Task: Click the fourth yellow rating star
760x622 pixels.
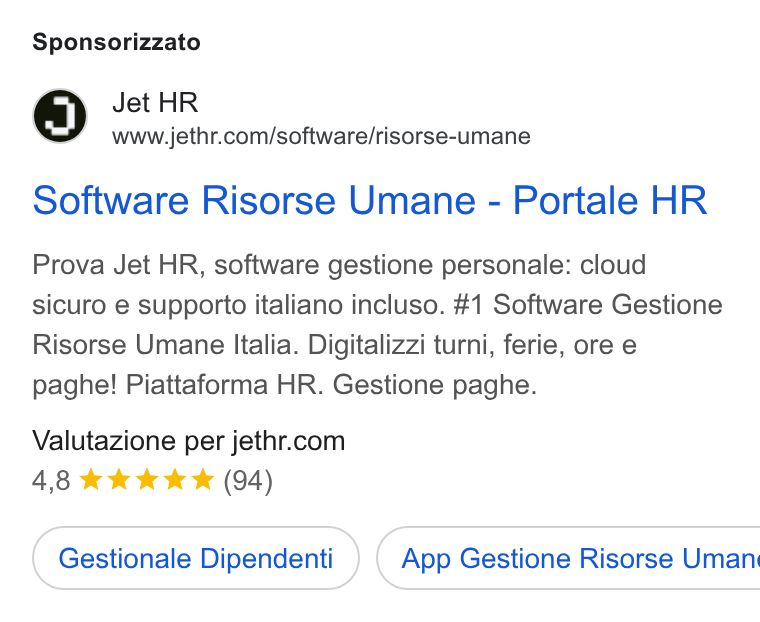Action: (x=174, y=480)
